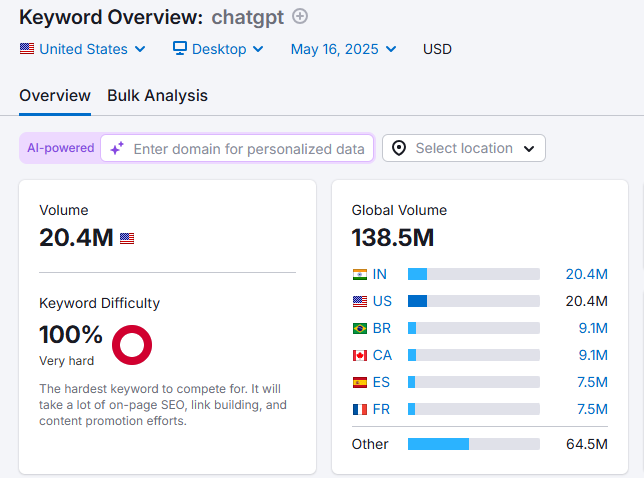Open the United States country dropdown
The width and height of the screenshot is (644, 478).
tap(83, 49)
